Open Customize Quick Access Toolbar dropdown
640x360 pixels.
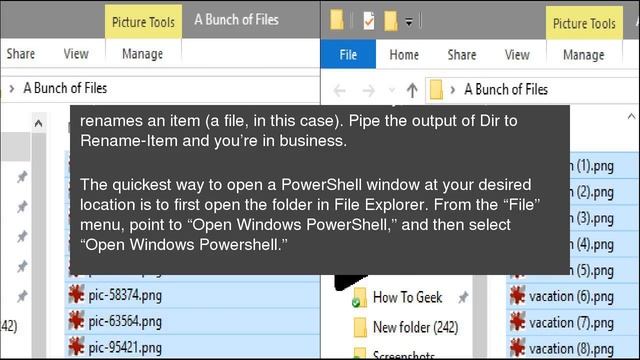click(x=409, y=22)
